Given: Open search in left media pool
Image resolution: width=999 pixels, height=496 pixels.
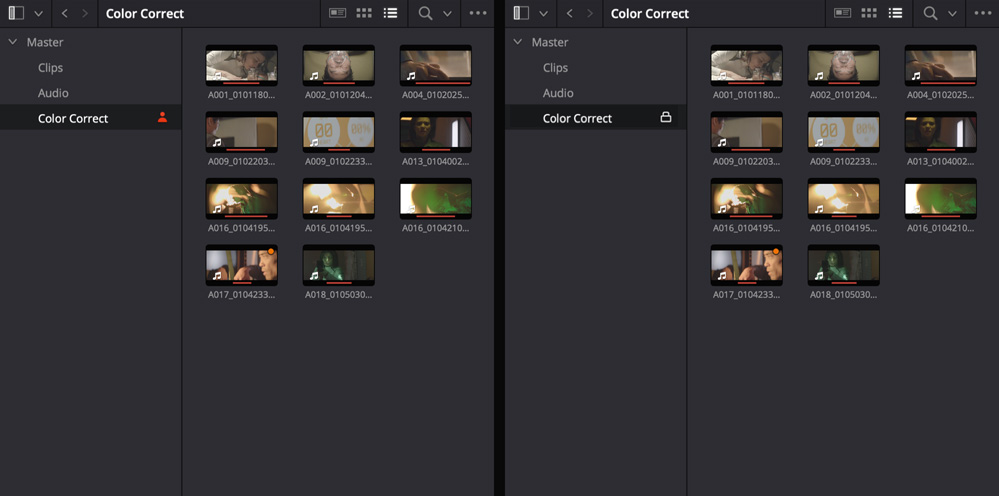Looking at the screenshot, I should pyautogui.click(x=426, y=13).
